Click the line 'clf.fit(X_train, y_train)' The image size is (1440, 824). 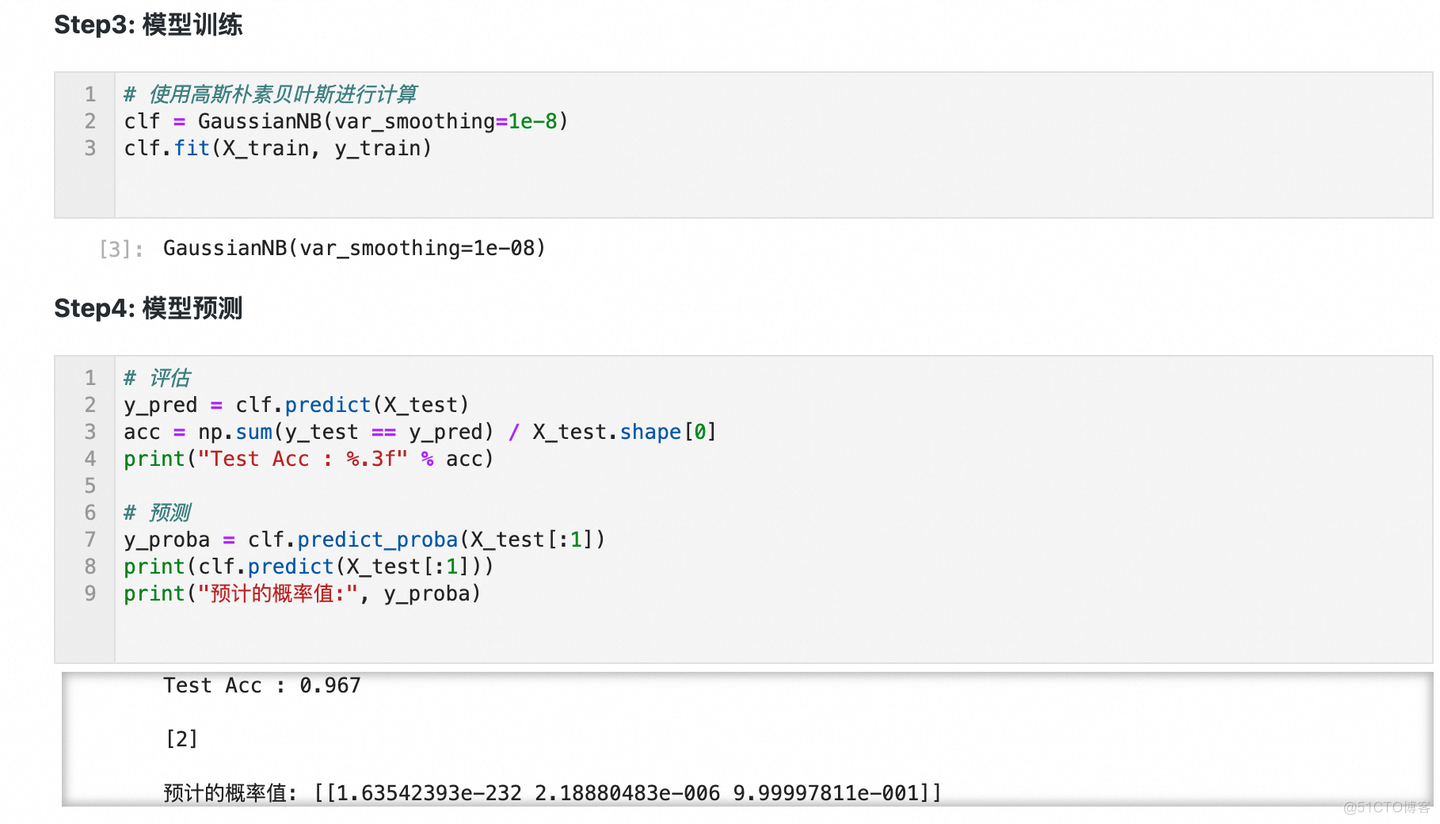(278, 149)
